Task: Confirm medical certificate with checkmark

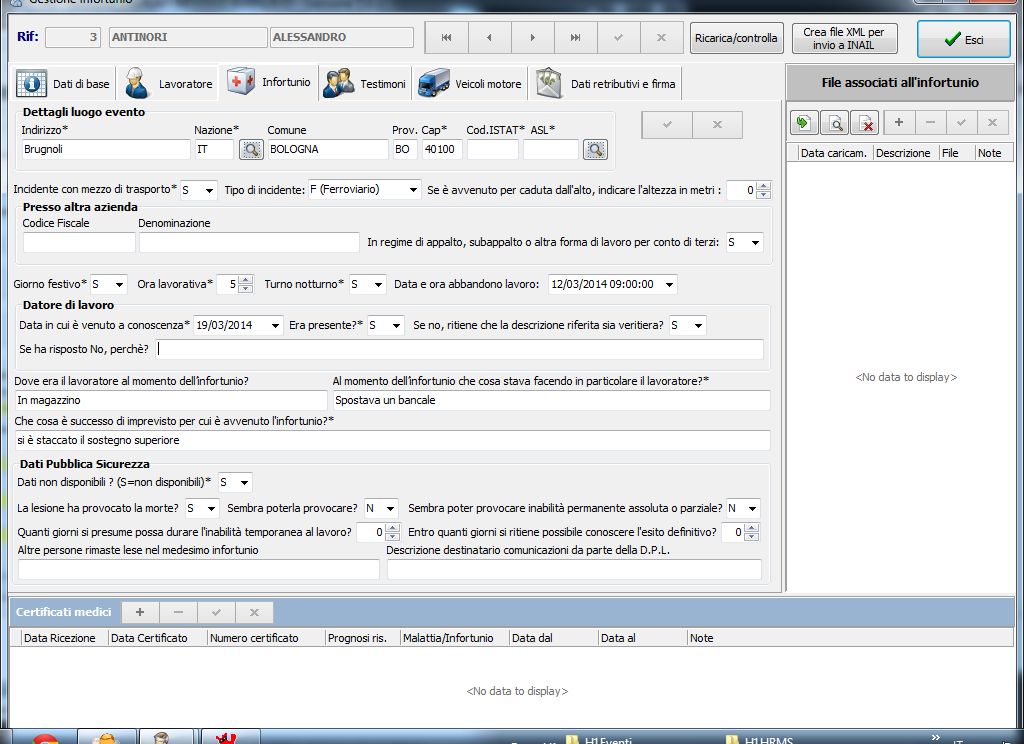Action: [x=216, y=612]
